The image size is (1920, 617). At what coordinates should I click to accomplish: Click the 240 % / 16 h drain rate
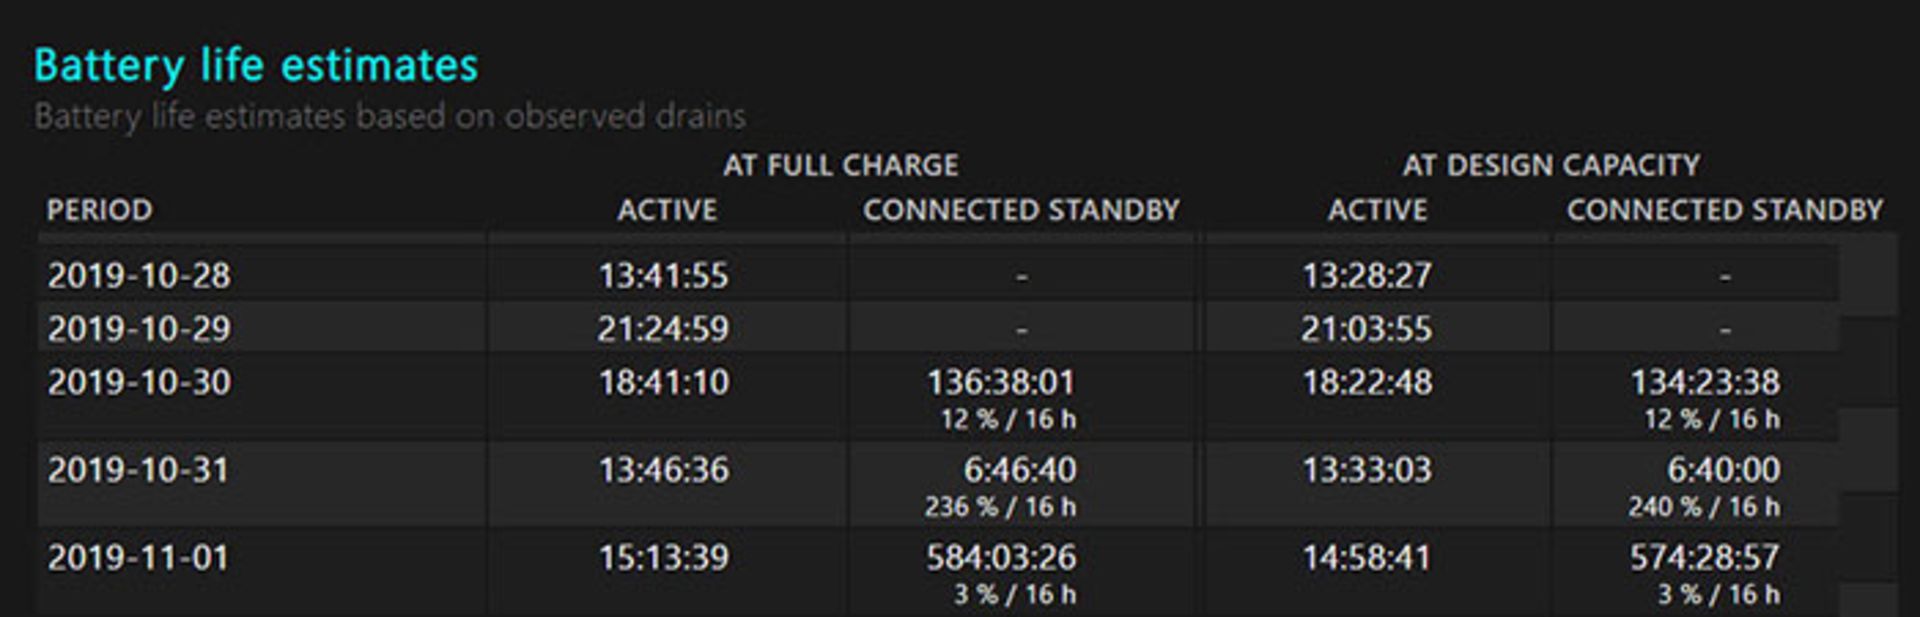click(1703, 507)
